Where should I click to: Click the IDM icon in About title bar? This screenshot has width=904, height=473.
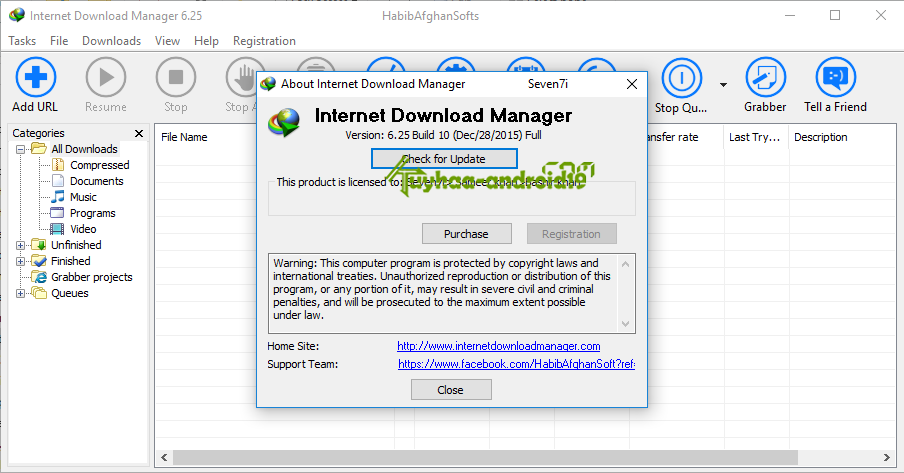(268, 84)
